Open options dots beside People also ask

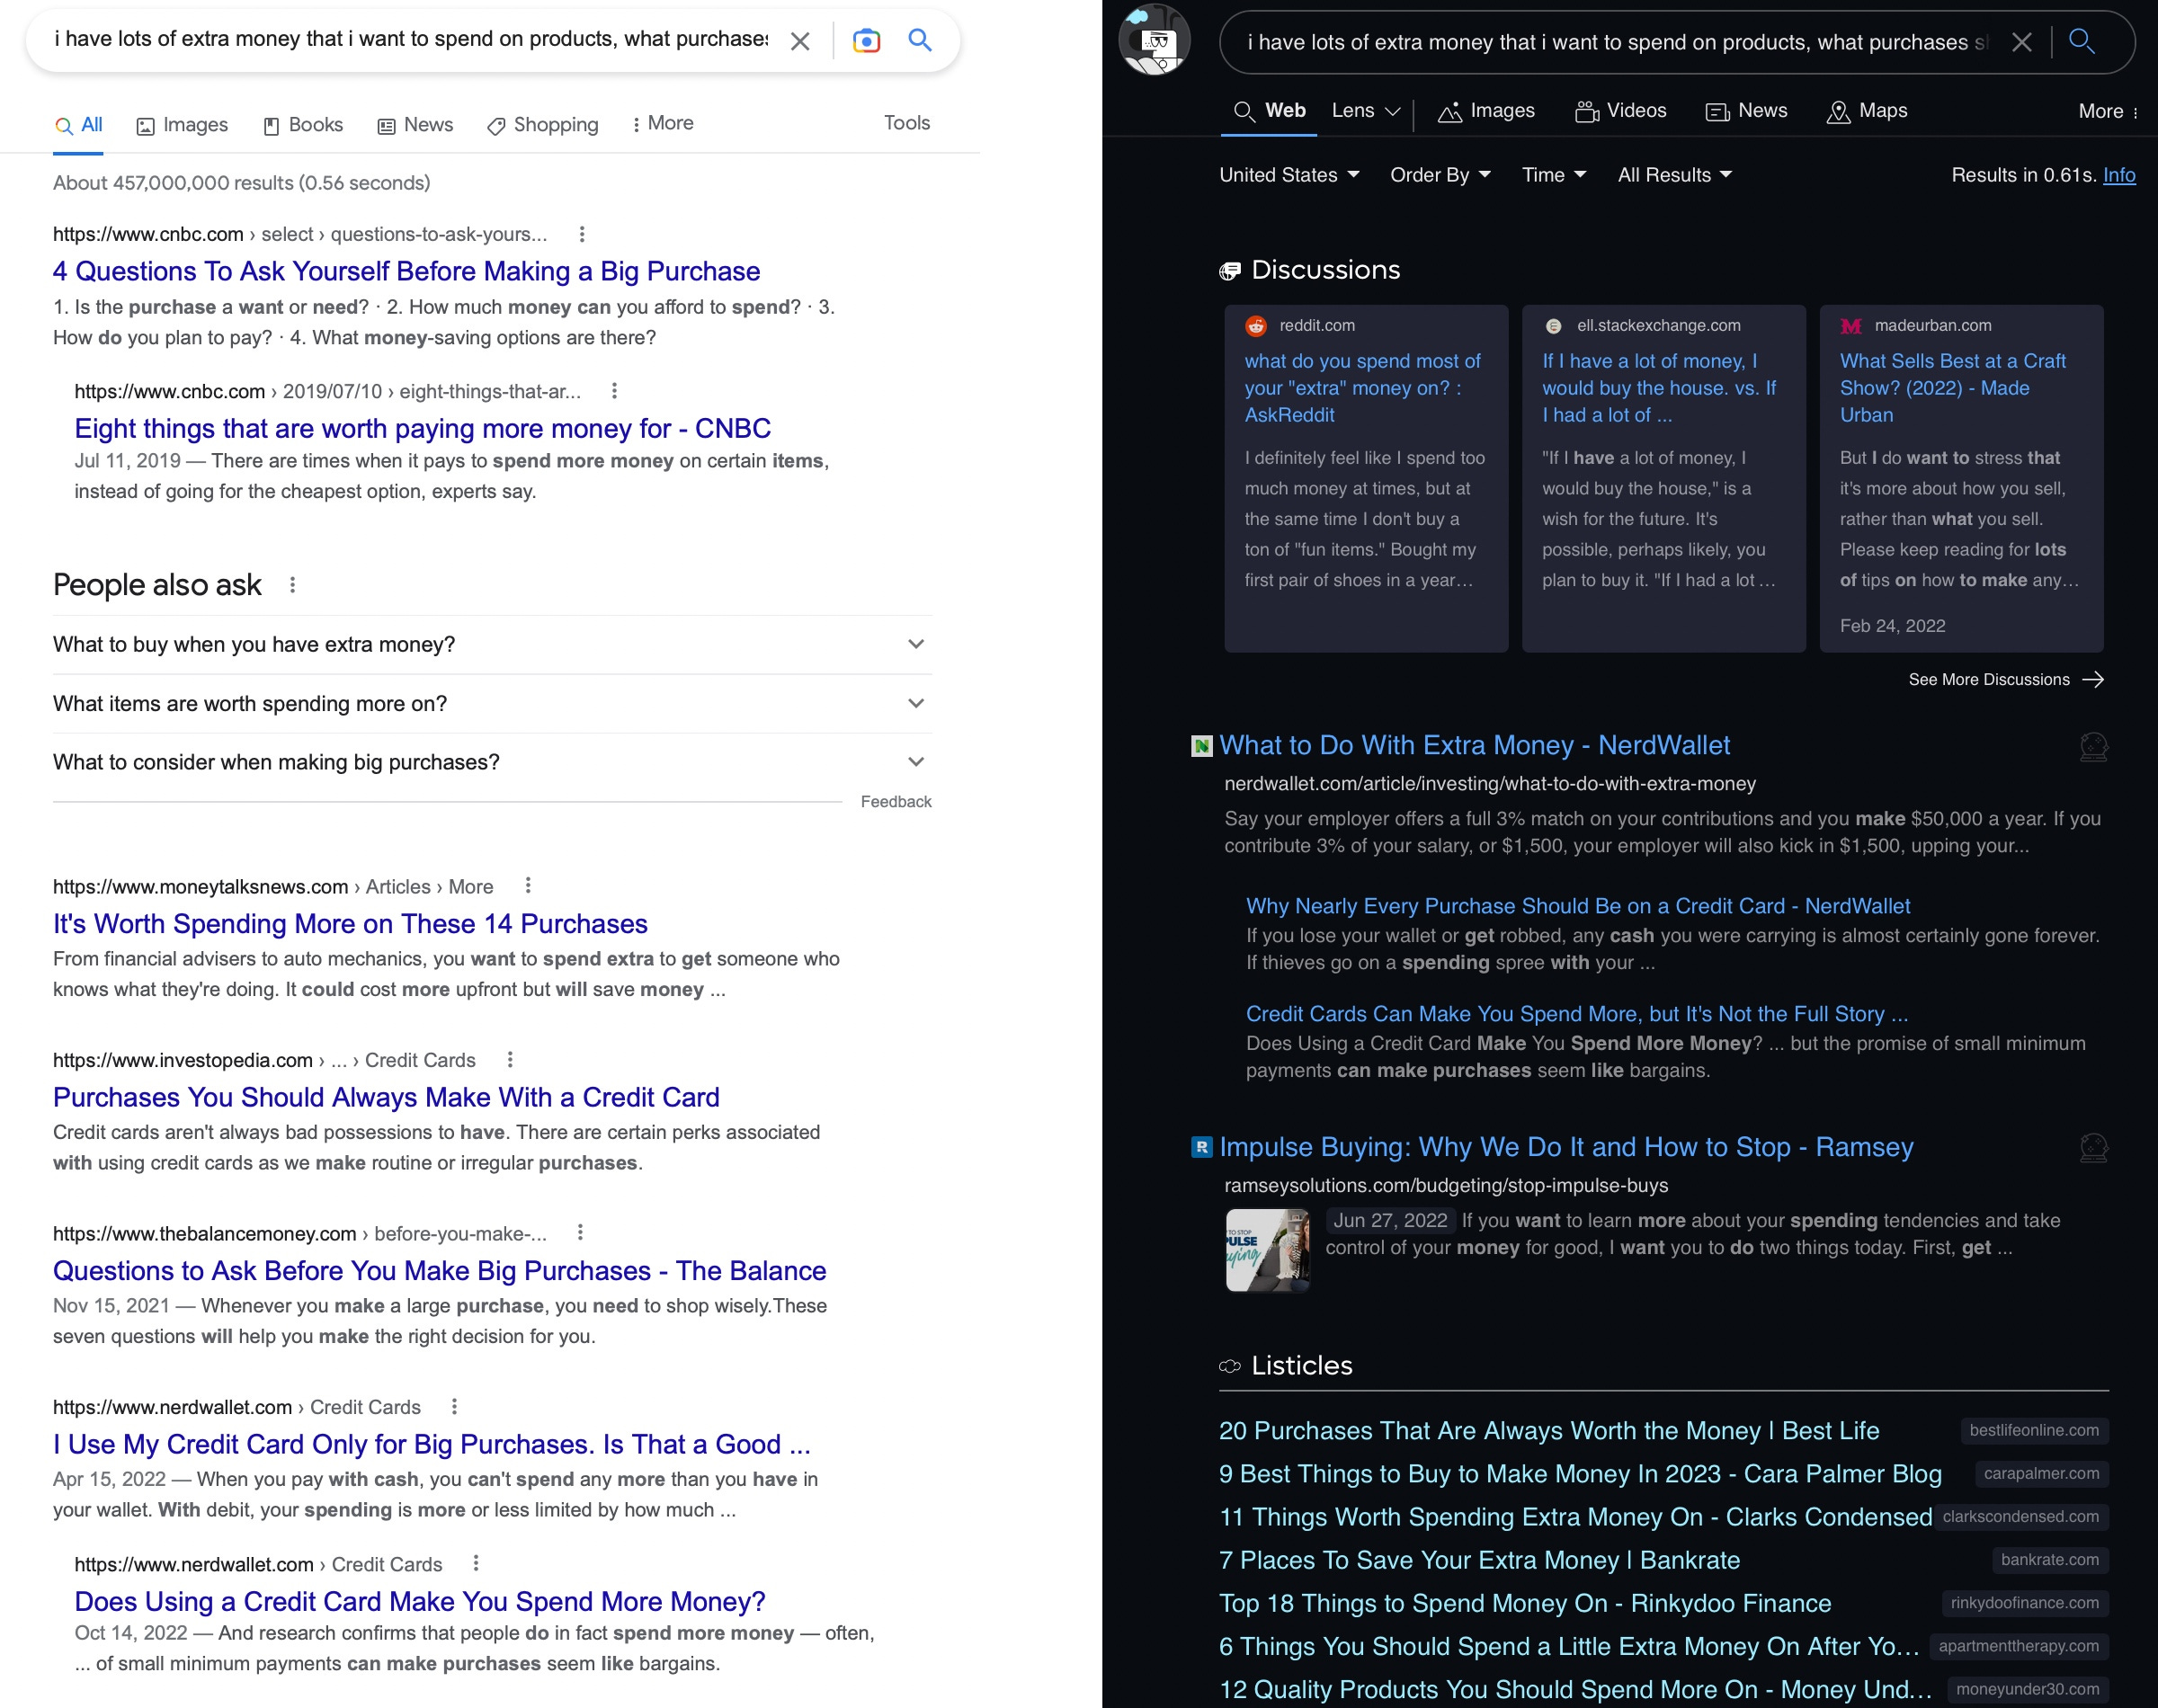click(x=292, y=585)
